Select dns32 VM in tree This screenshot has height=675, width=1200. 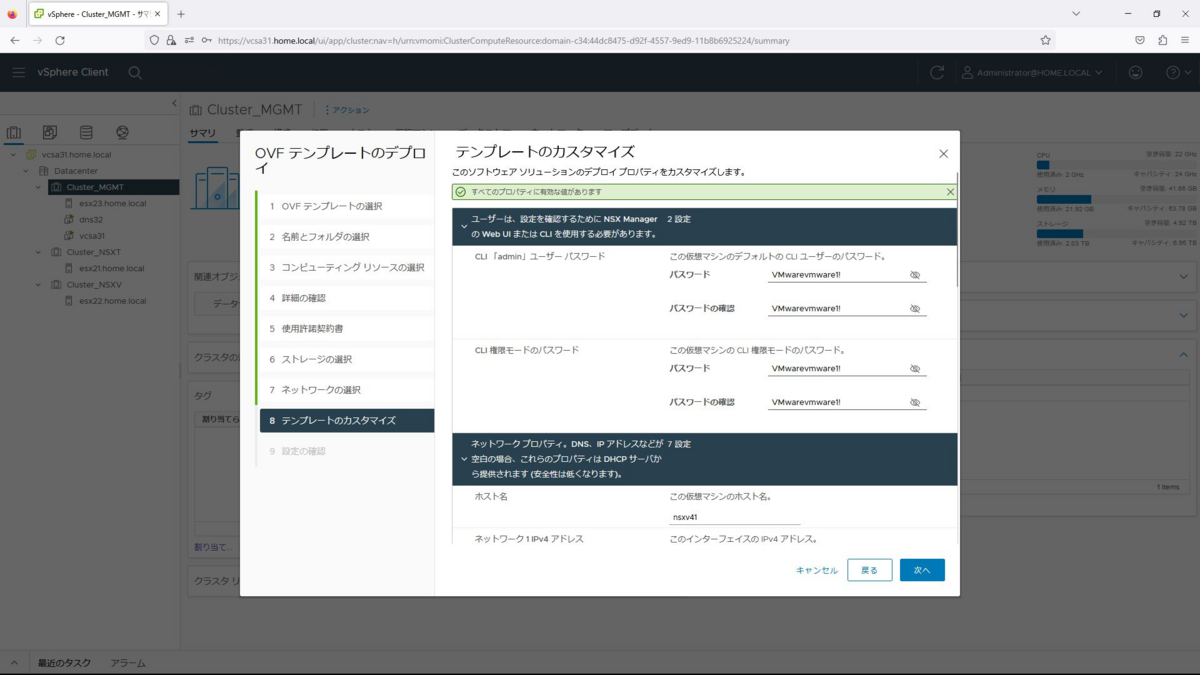pos(91,219)
